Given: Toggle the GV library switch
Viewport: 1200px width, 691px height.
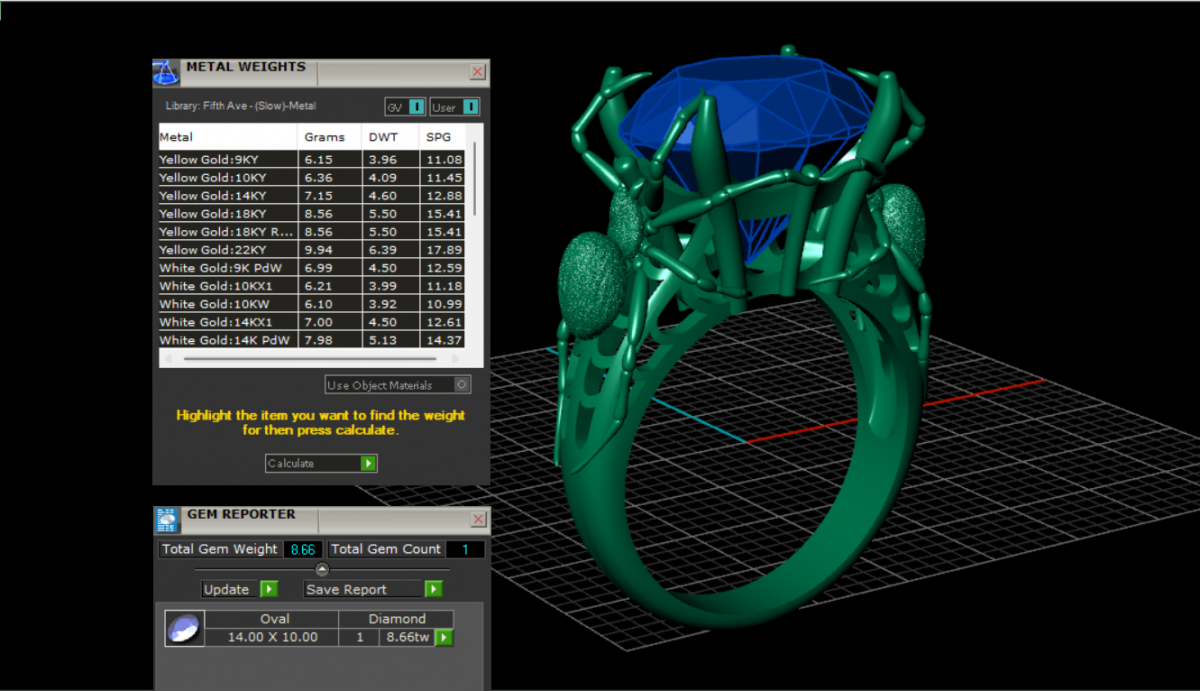Looking at the screenshot, I should (x=416, y=107).
